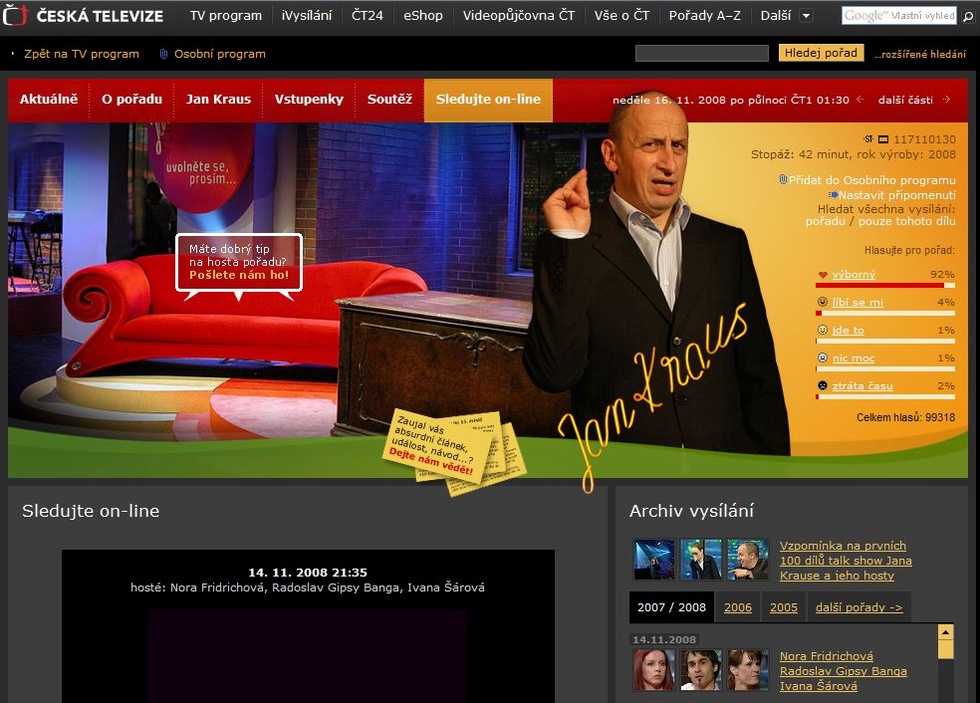Focus the show search field beside Hledej pořad

702,54
